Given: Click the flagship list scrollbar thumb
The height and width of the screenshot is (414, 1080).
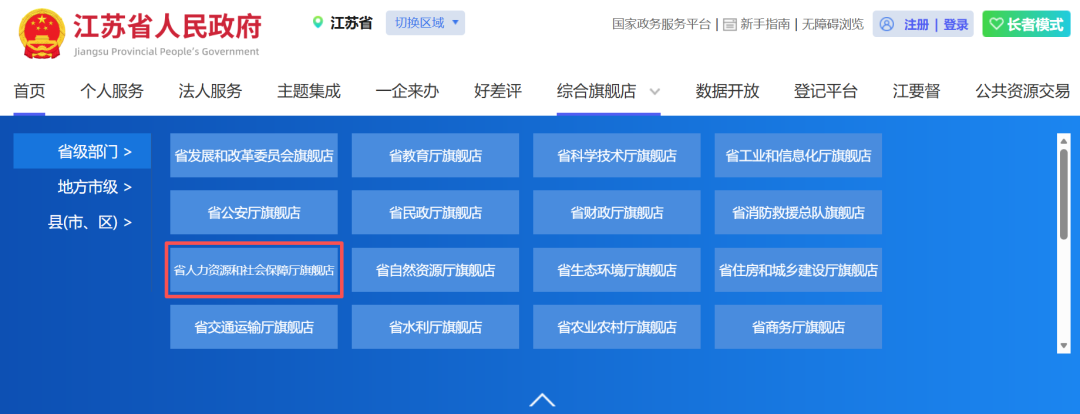Looking at the screenshot, I should point(1063,195).
